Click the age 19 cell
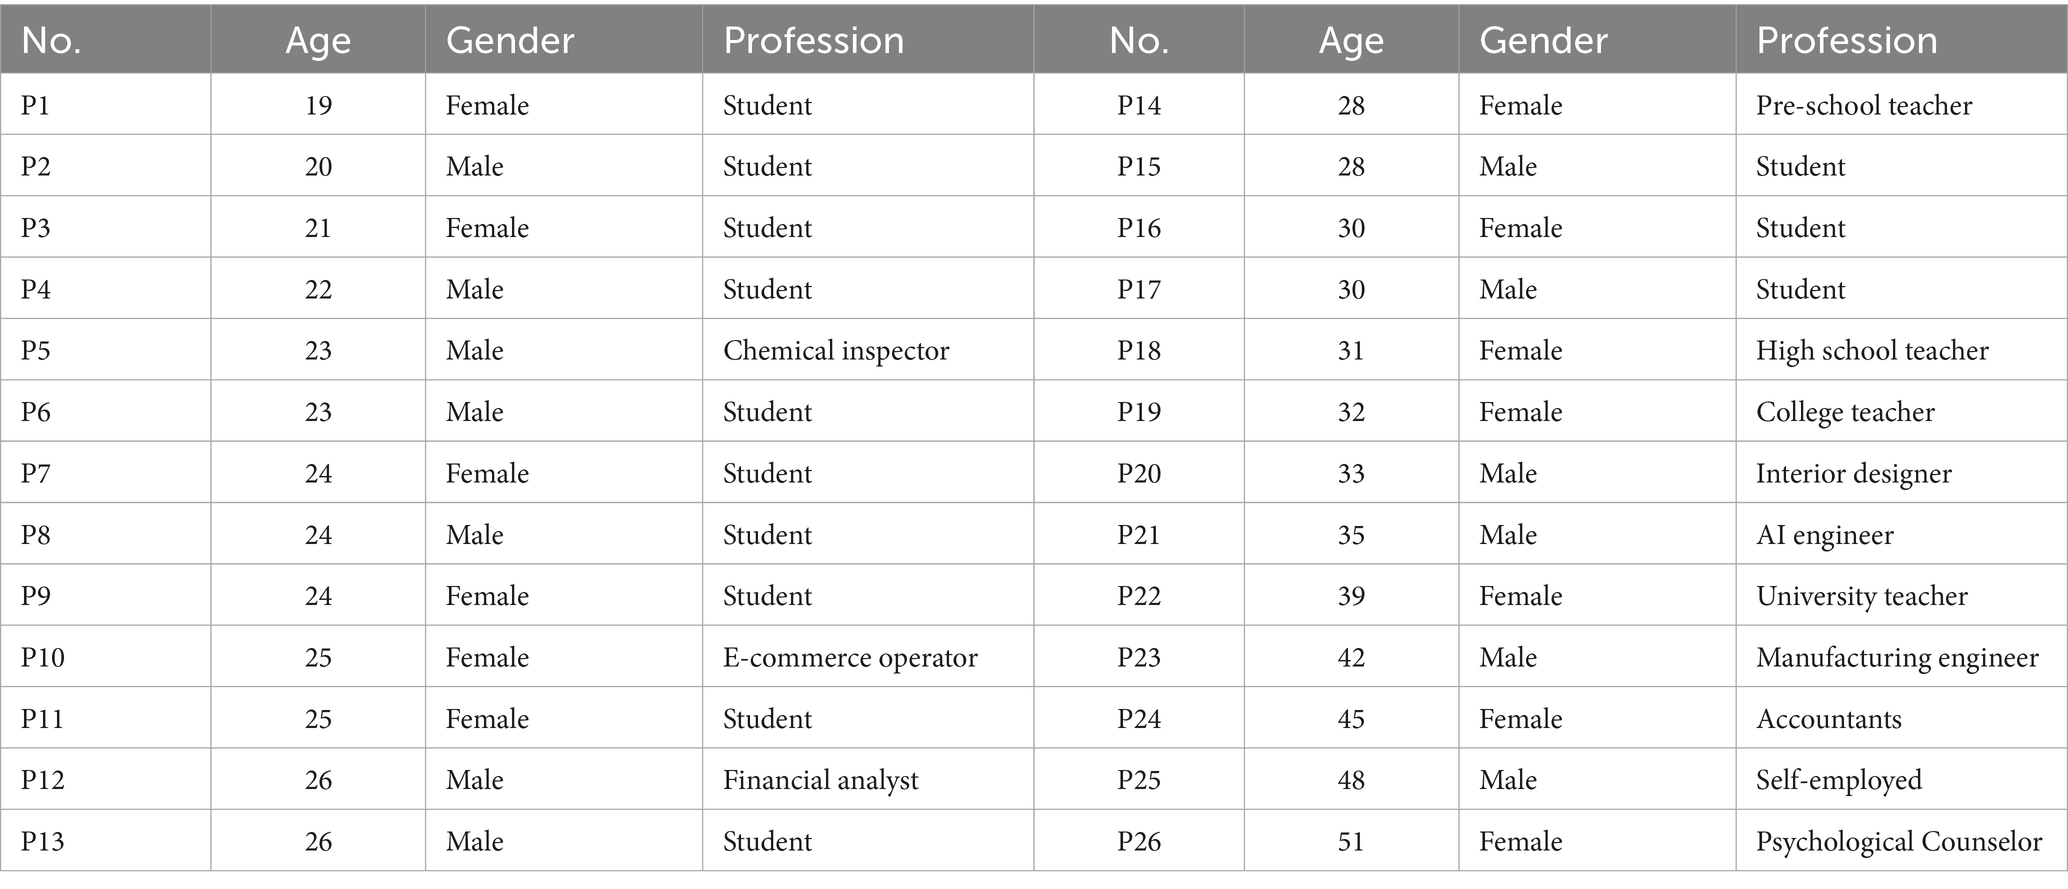This screenshot has height=889, width=2068. [x=318, y=105]
